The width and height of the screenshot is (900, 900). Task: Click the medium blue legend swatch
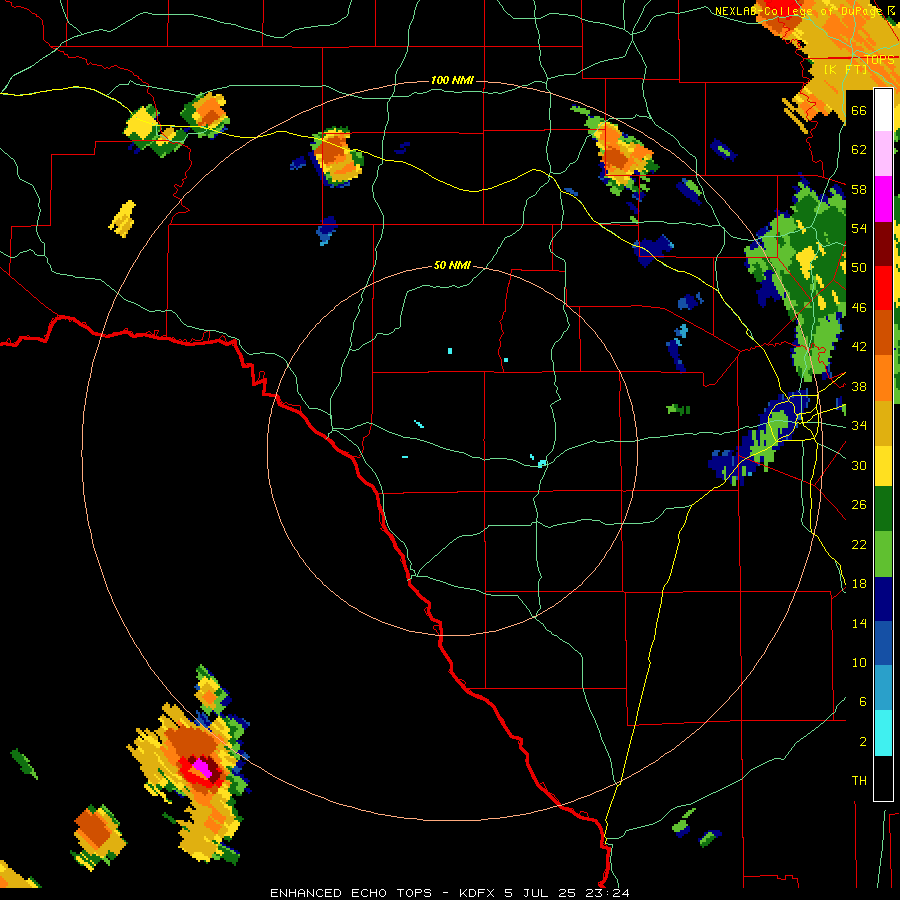tap(883, 643)
